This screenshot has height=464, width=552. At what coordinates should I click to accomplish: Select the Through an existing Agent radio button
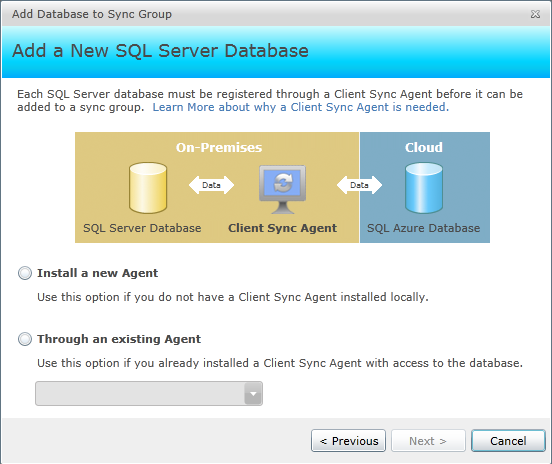25,339
